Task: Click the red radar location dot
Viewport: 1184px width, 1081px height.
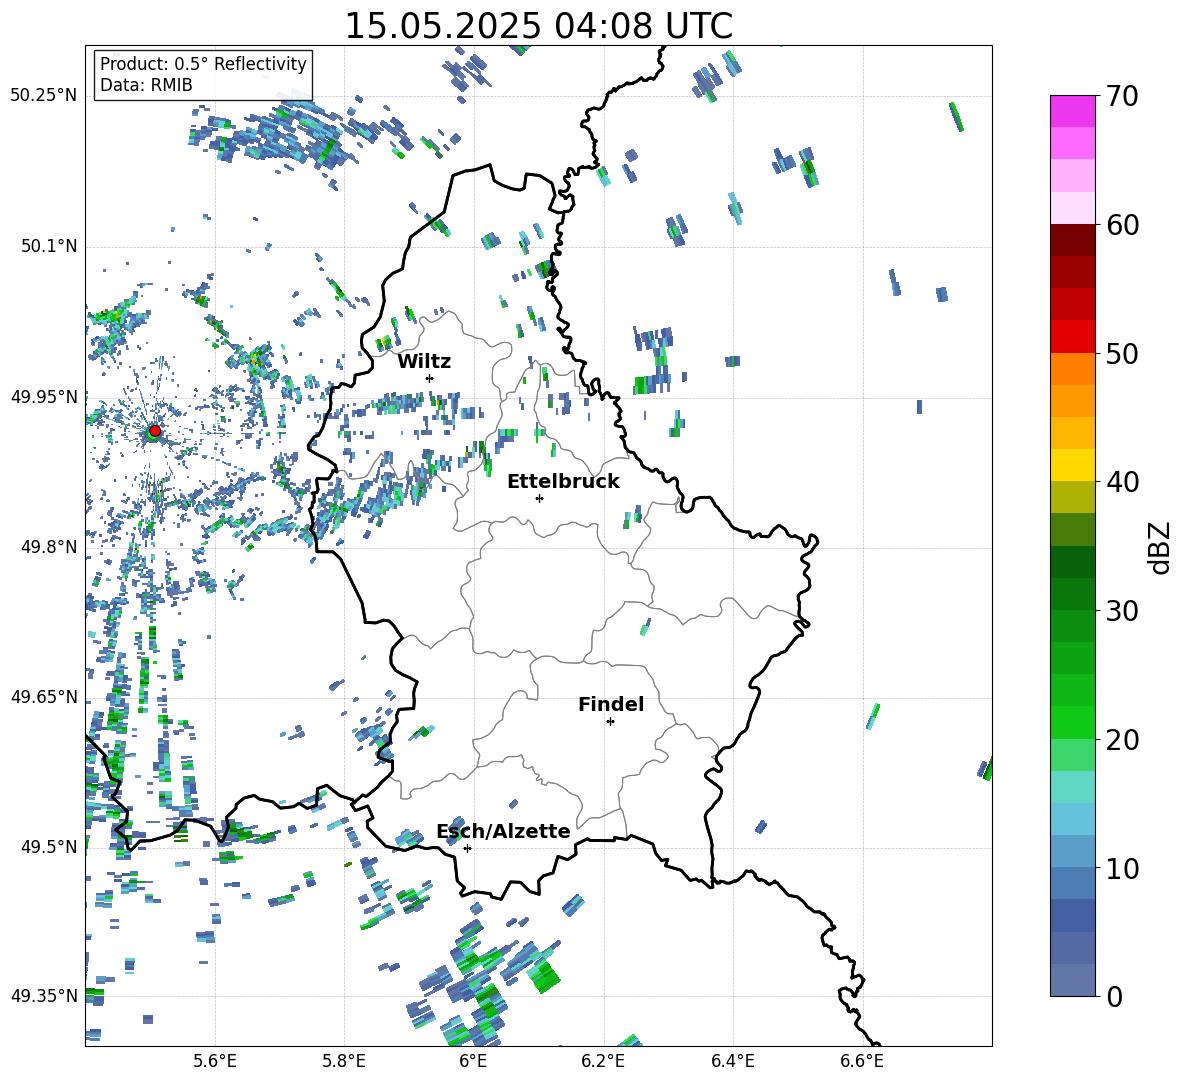Action: click(155, 431)
